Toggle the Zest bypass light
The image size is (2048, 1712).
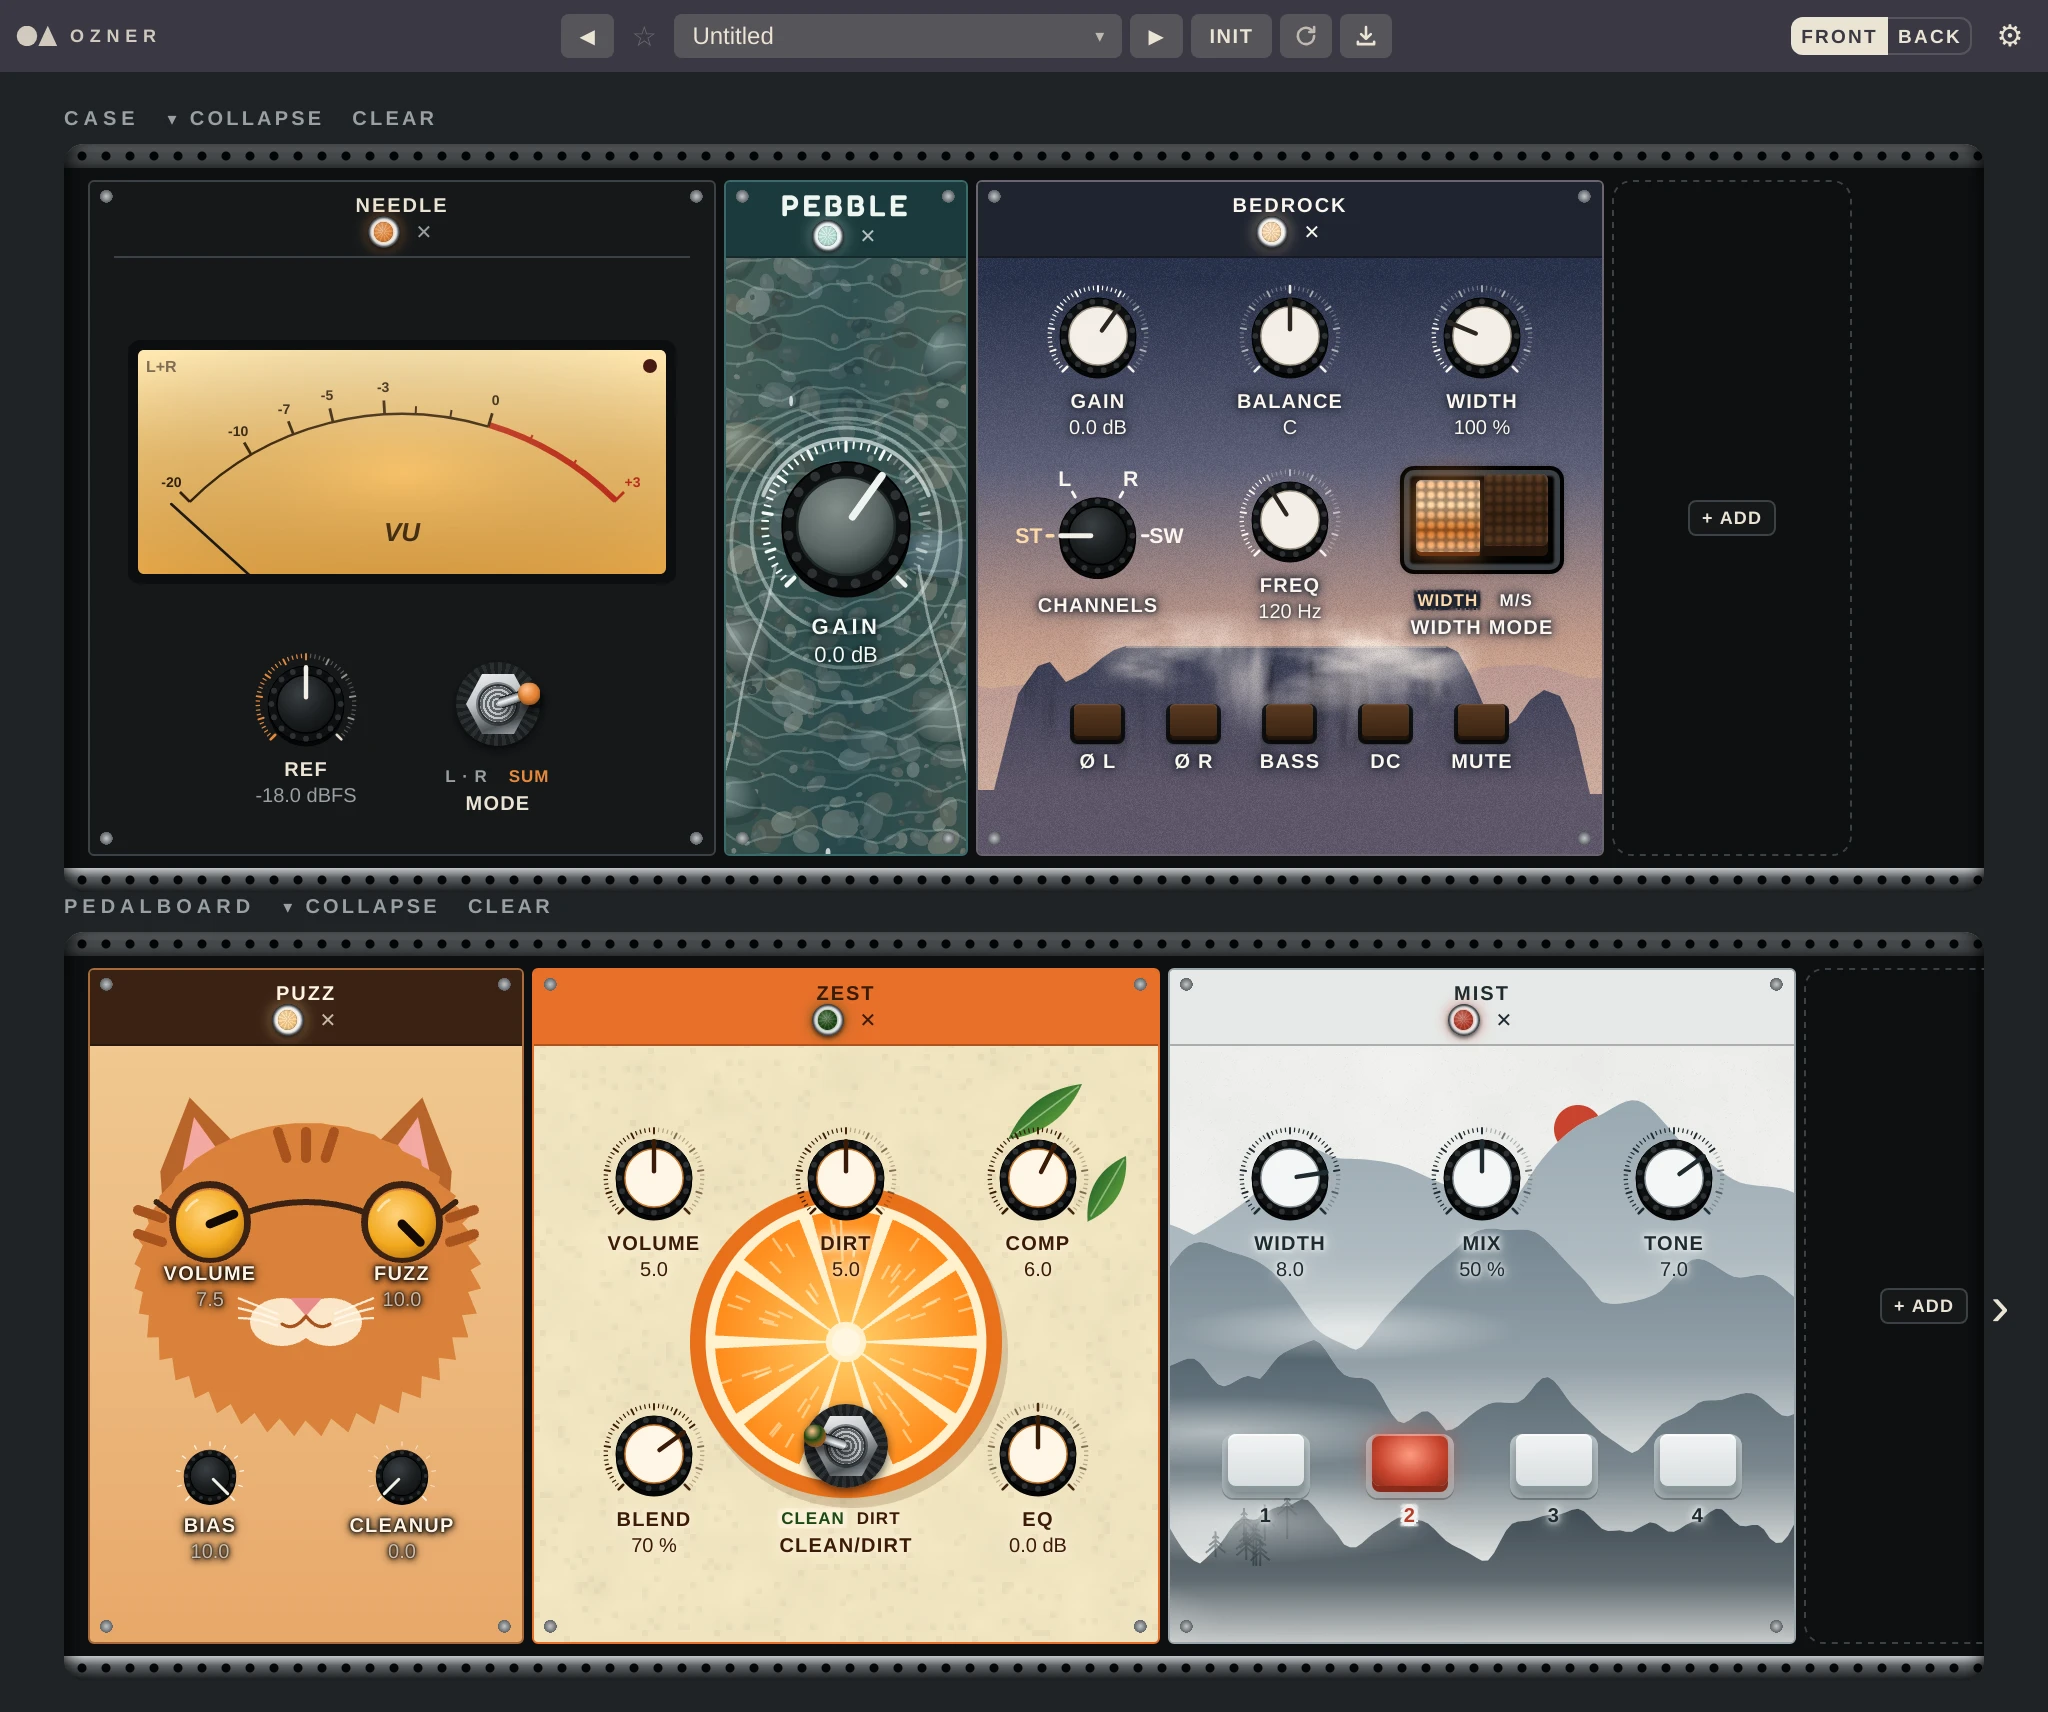pos(828,1020)
